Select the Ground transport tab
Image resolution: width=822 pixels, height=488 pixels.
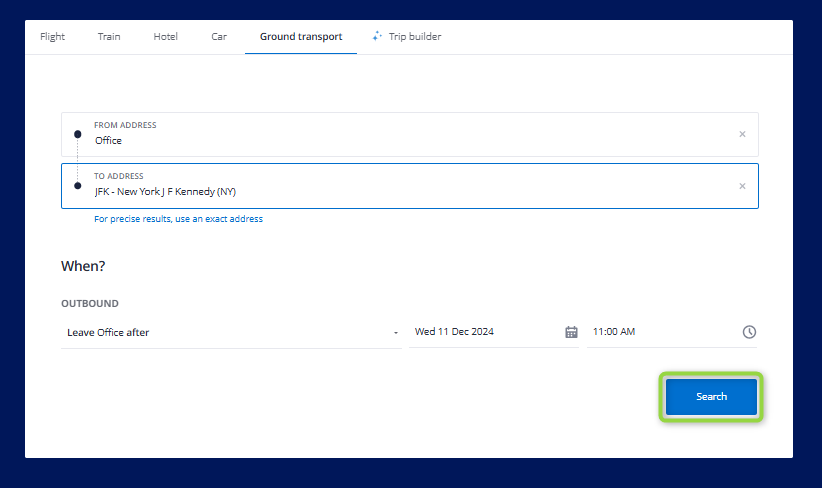point(301,37)
